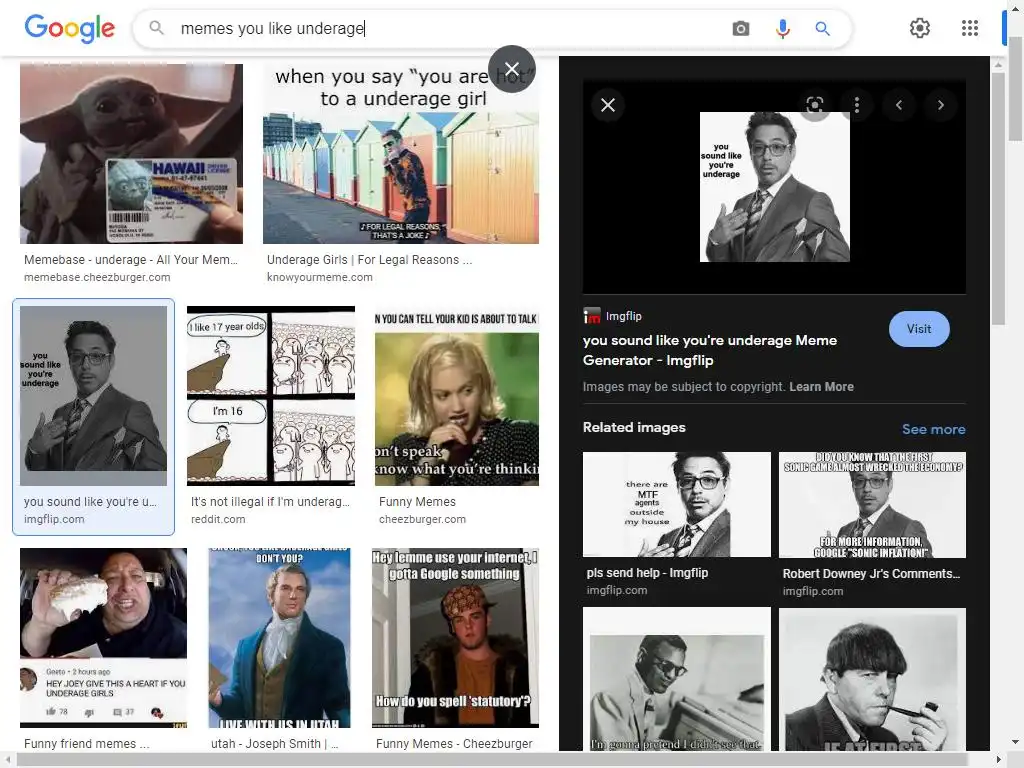Go to previous image arrow

pos(899,105)
